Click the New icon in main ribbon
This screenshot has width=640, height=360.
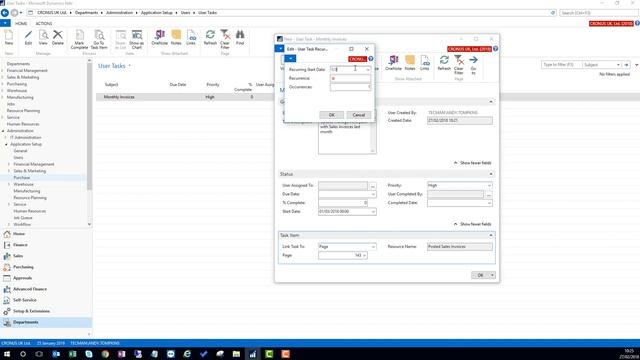[x=9, y=37]
